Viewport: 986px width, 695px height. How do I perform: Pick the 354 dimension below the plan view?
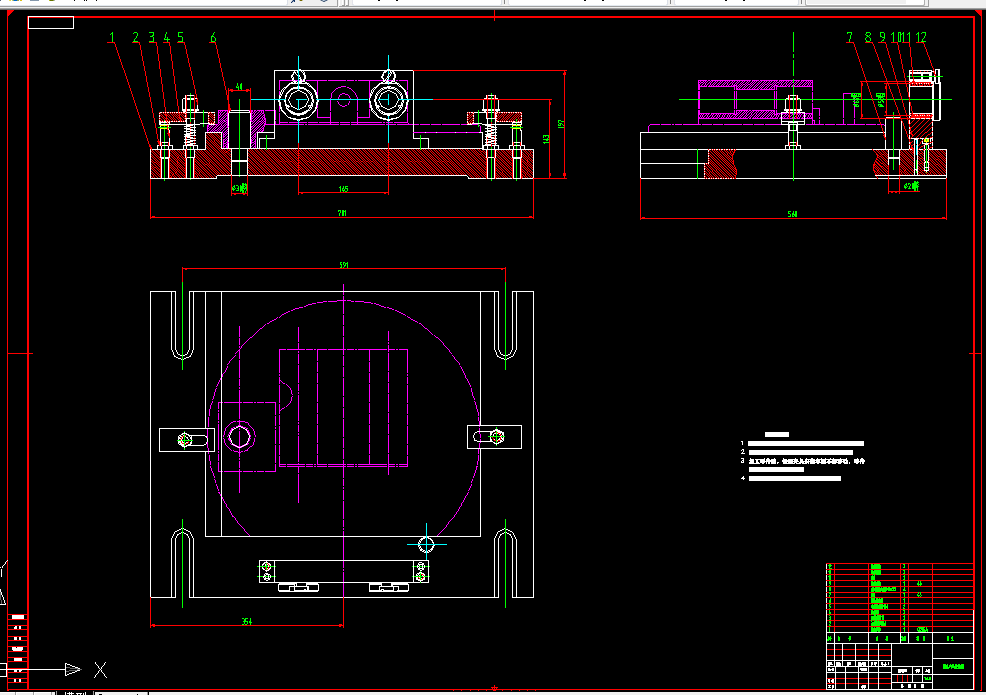(247, 621)
